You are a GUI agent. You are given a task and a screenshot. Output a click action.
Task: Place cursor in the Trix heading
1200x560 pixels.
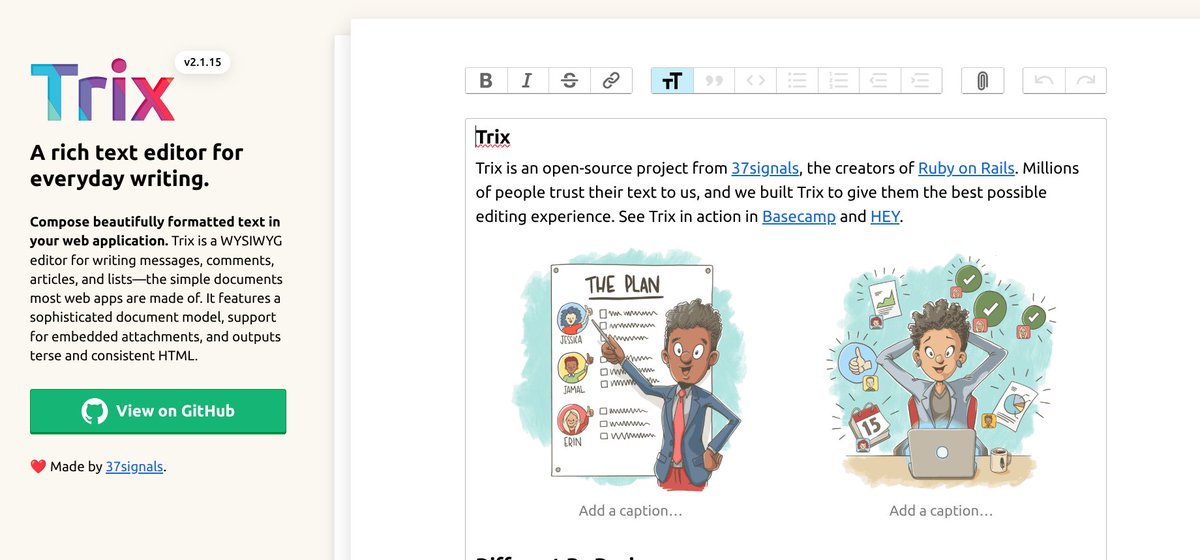493,137
